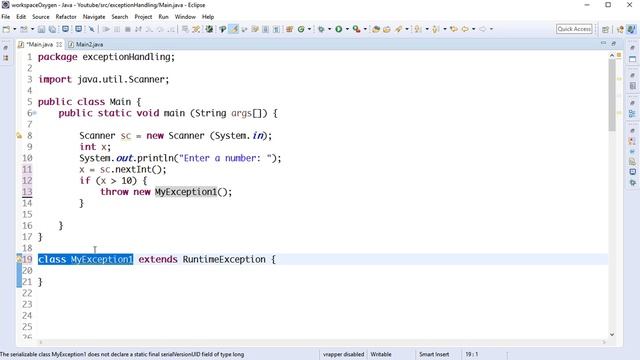Open the Edit menu
This screenshot has width=640, height=360.
(x=21, y=17)
